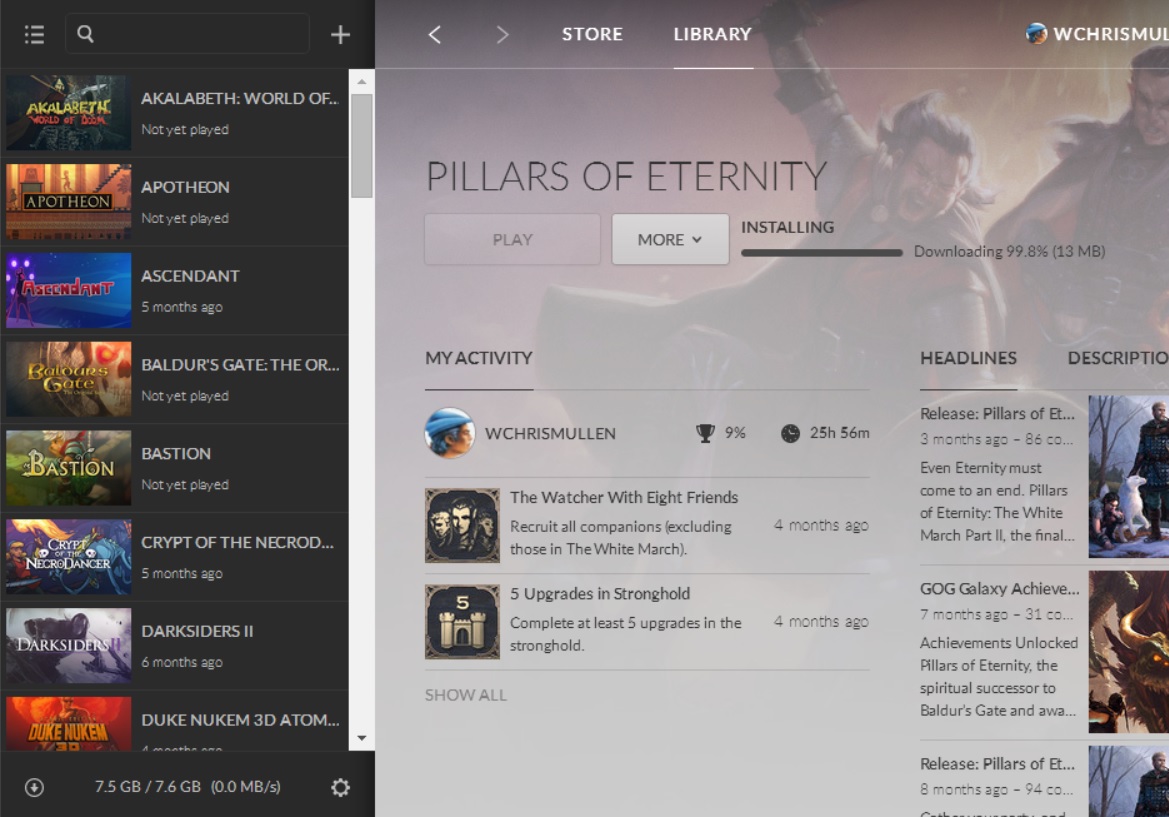
Task: Select APOTHEON title in game list
Action: [x=186, y=187]
